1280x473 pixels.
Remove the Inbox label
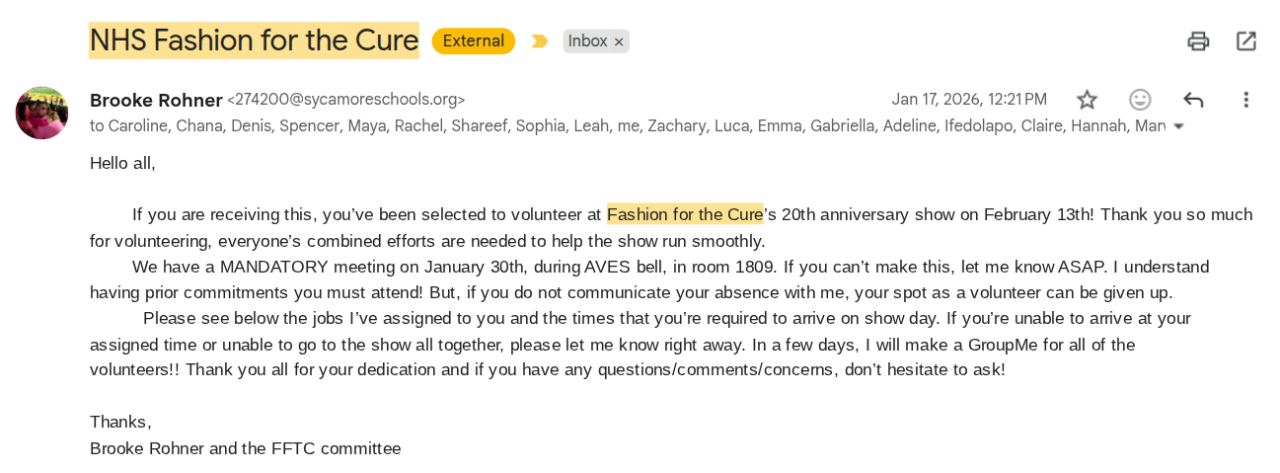(619, 42)
